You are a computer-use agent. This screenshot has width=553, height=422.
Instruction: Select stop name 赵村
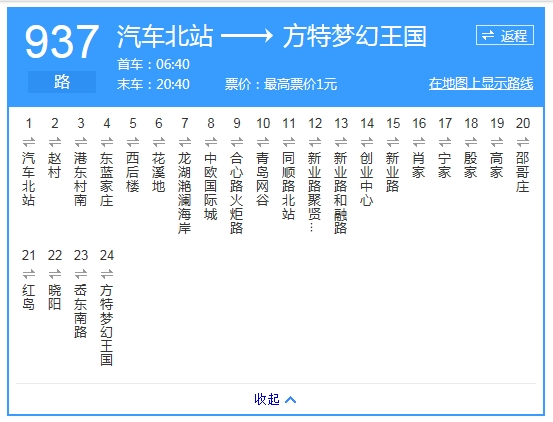click(55, 165)
